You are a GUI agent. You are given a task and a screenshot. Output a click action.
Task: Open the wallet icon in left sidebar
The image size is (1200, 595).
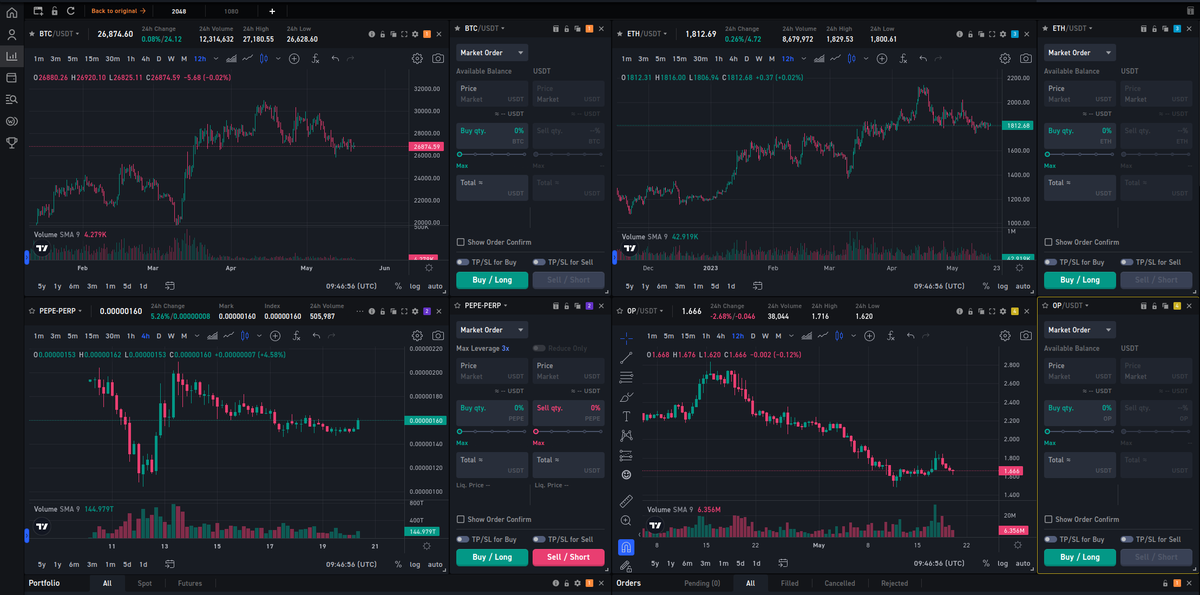[x=12, y=77]
